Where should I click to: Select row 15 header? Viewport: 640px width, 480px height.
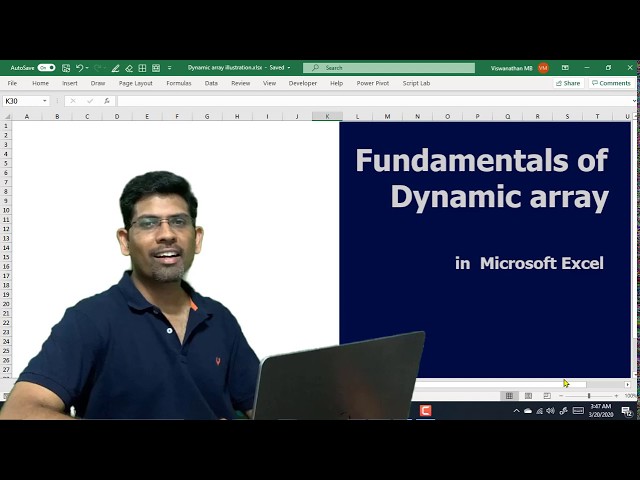[x=6, y=257]
